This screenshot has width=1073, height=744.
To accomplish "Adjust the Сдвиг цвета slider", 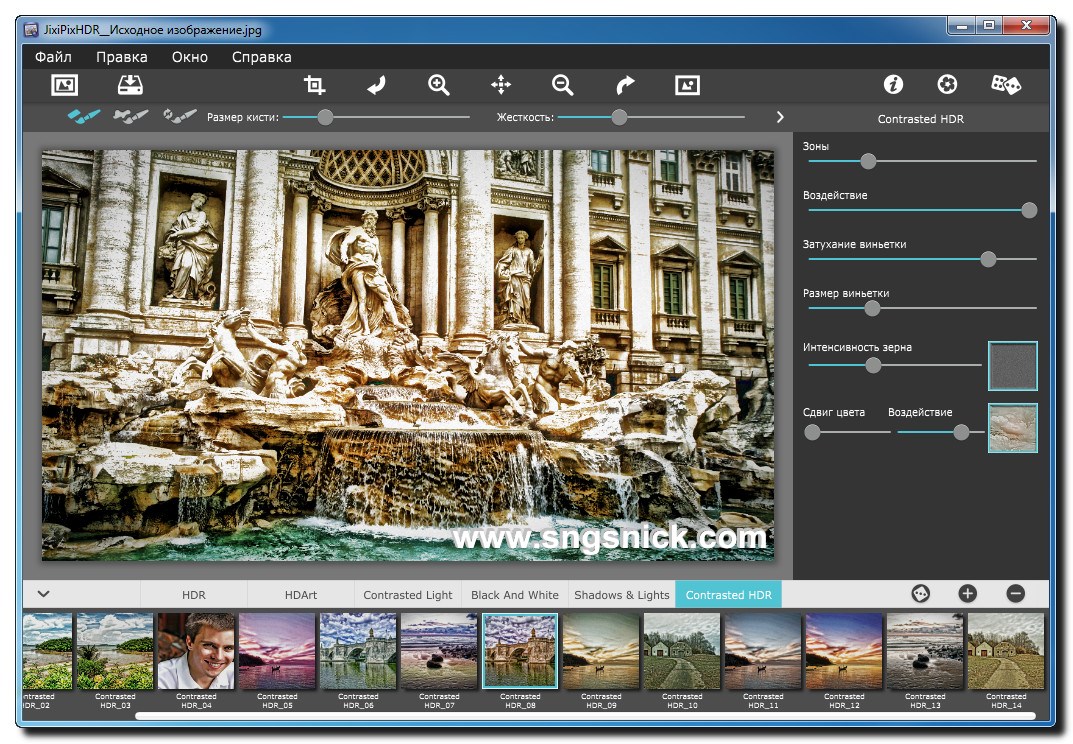I will pos(812,432).
